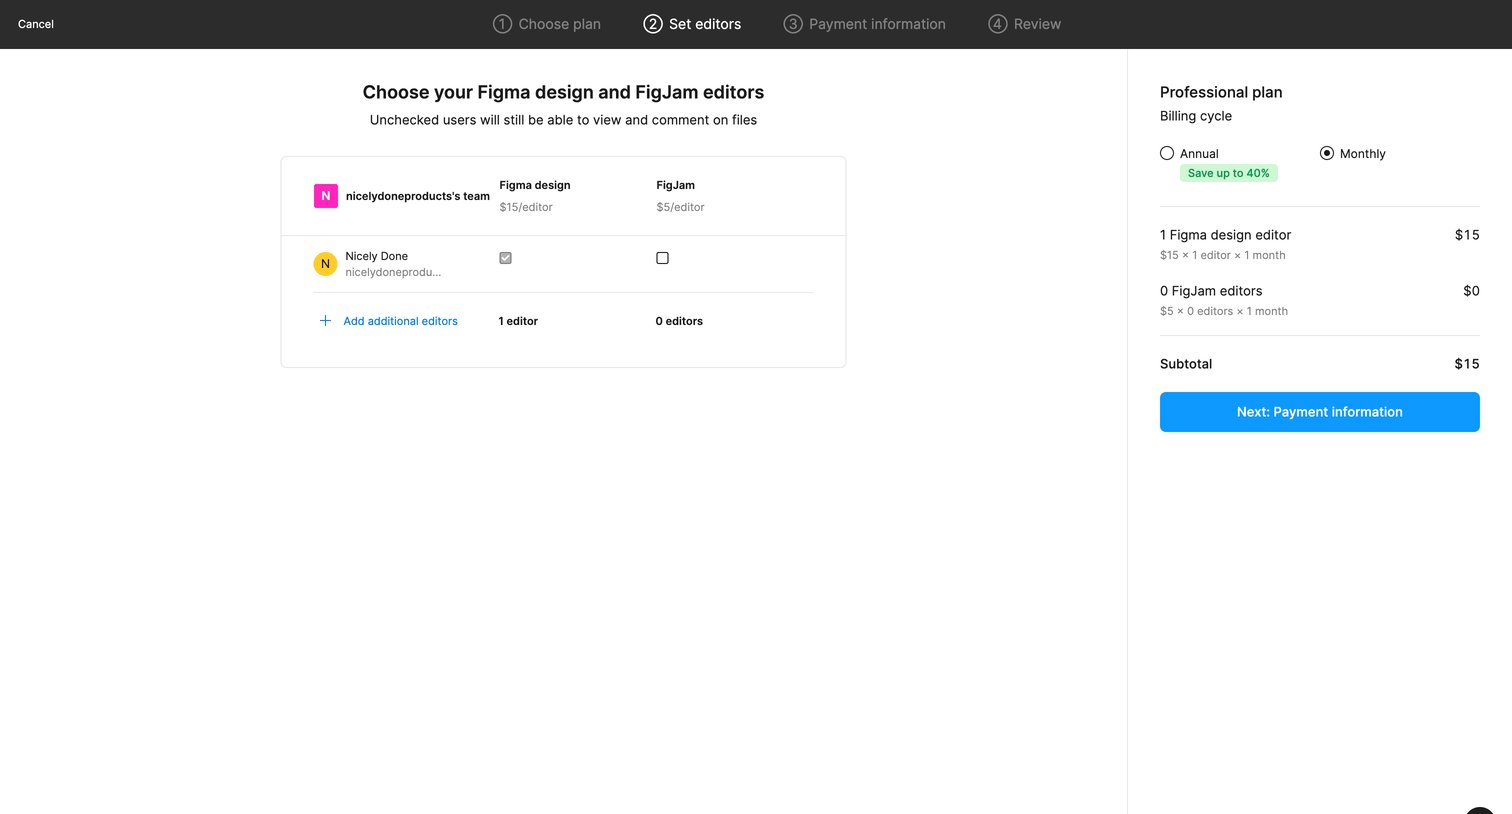The image size is (1512, 814).
Task: Enable FigJam checkbox for Nicely Done
Action: pyautogui.click(x=662, y=258)
